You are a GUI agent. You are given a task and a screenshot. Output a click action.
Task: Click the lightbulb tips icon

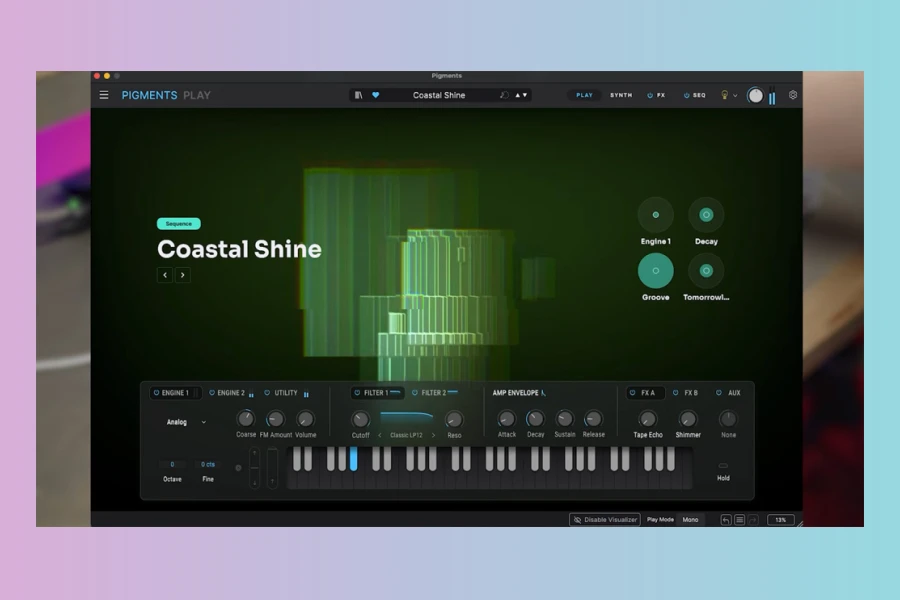point(724,95)
